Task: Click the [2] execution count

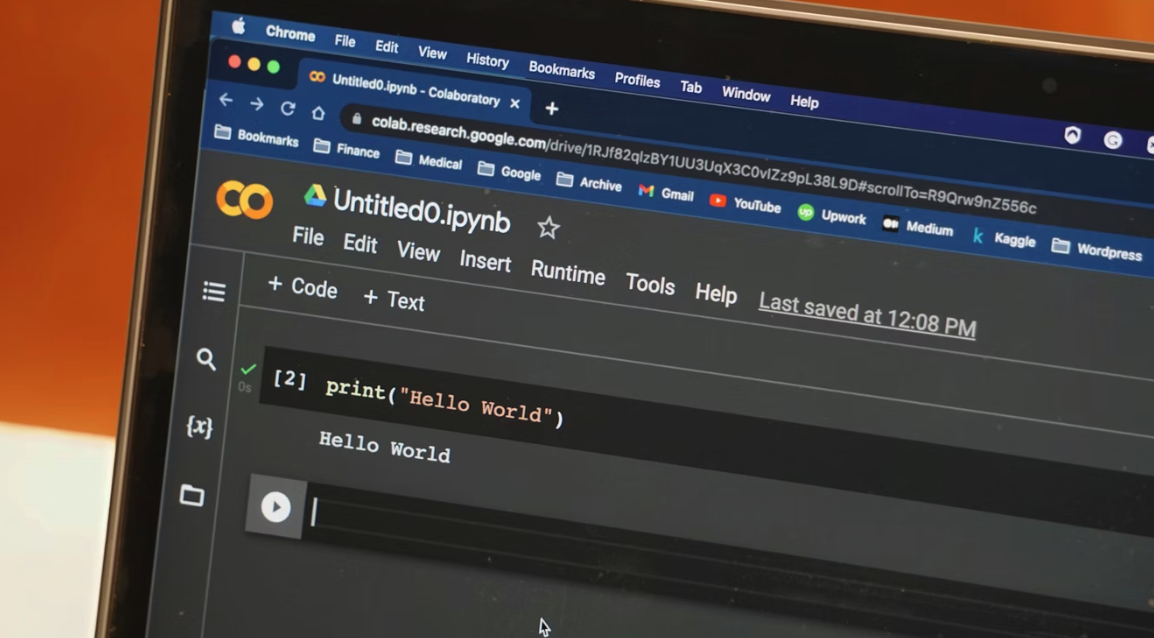Action: [289, 379]
